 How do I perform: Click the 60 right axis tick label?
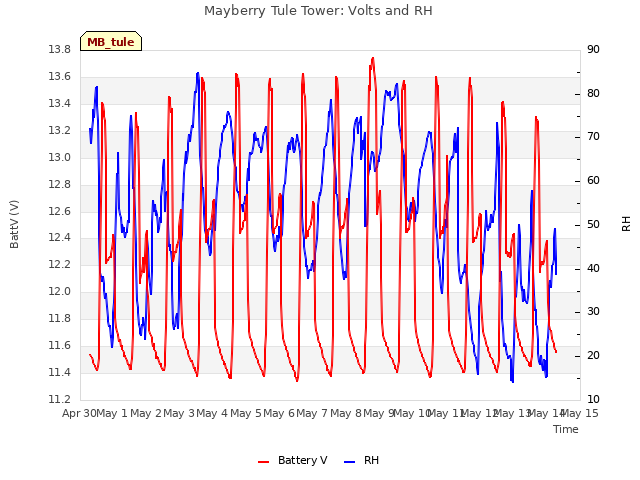click(593, 181)
